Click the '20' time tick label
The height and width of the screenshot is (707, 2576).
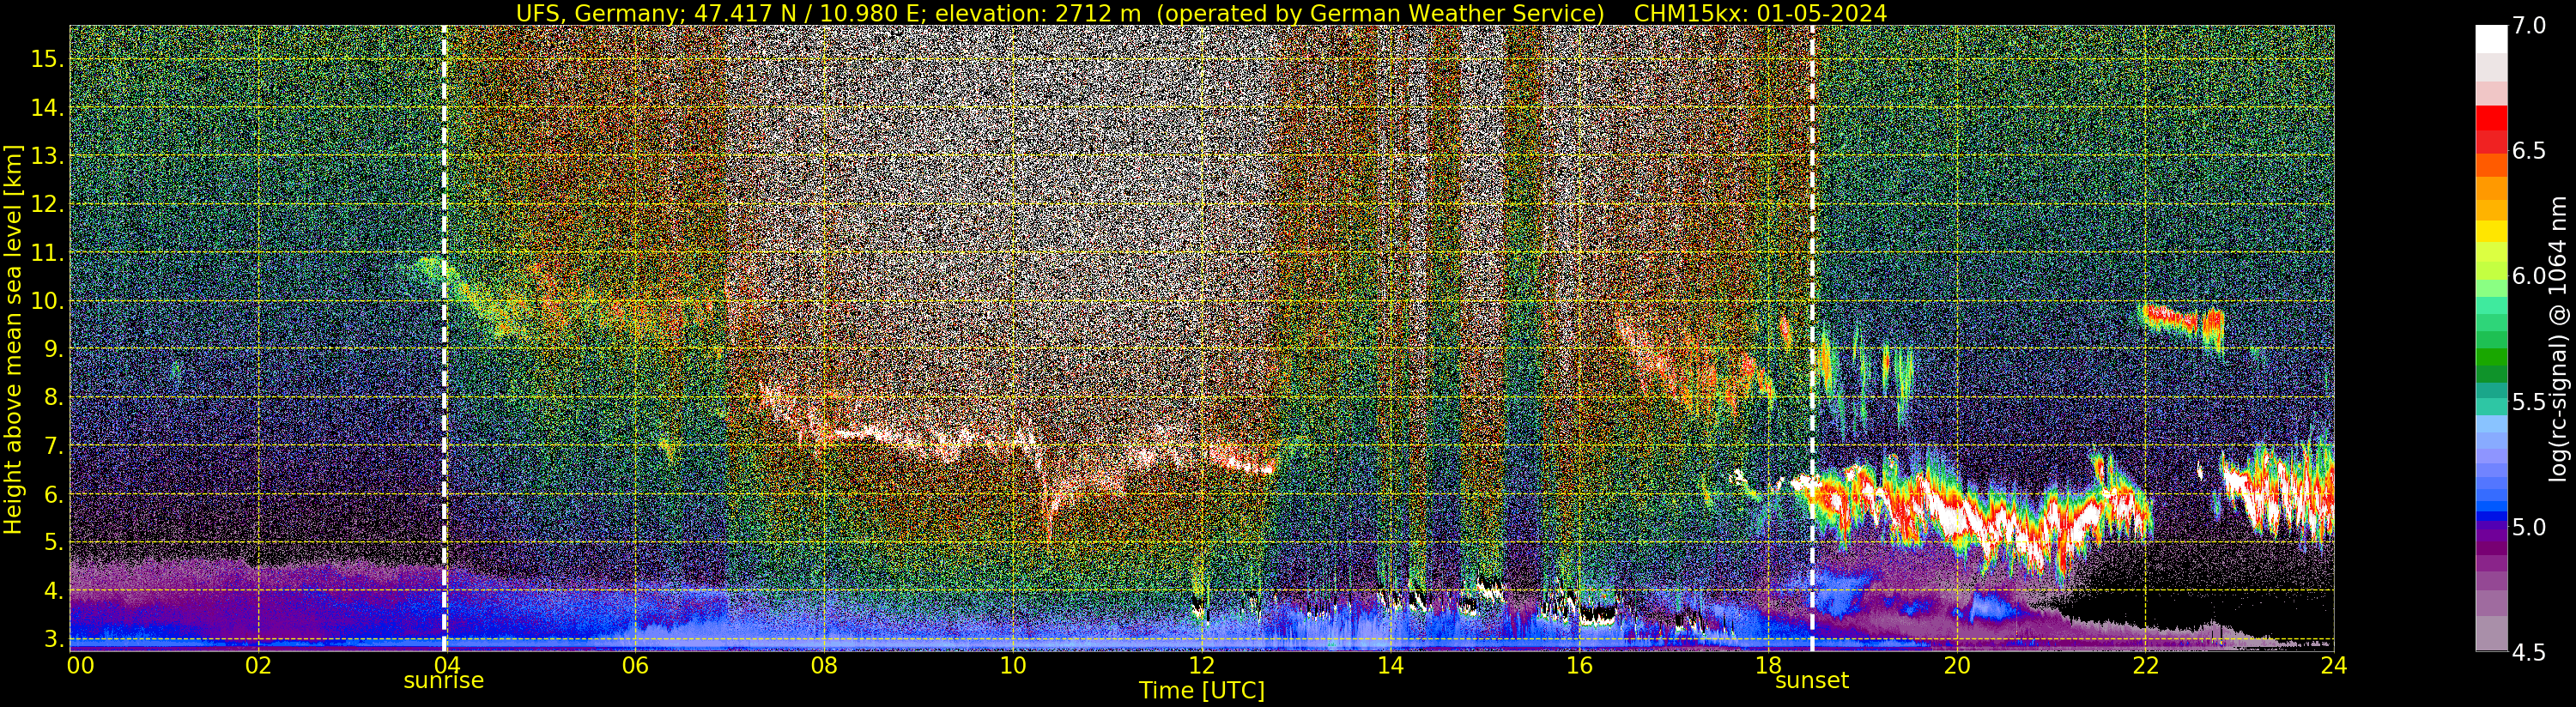click(1956, 665)
